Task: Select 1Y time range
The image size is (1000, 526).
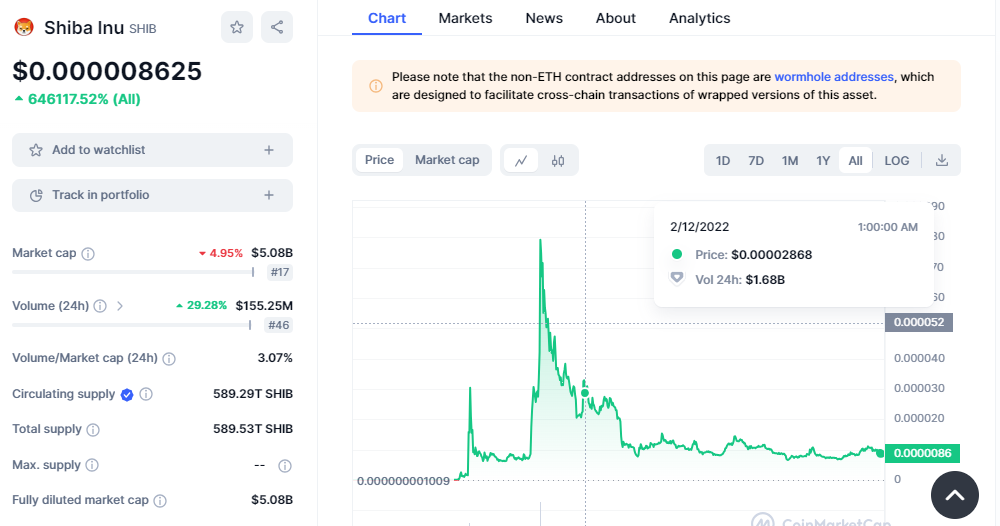Action: point(823,161)
